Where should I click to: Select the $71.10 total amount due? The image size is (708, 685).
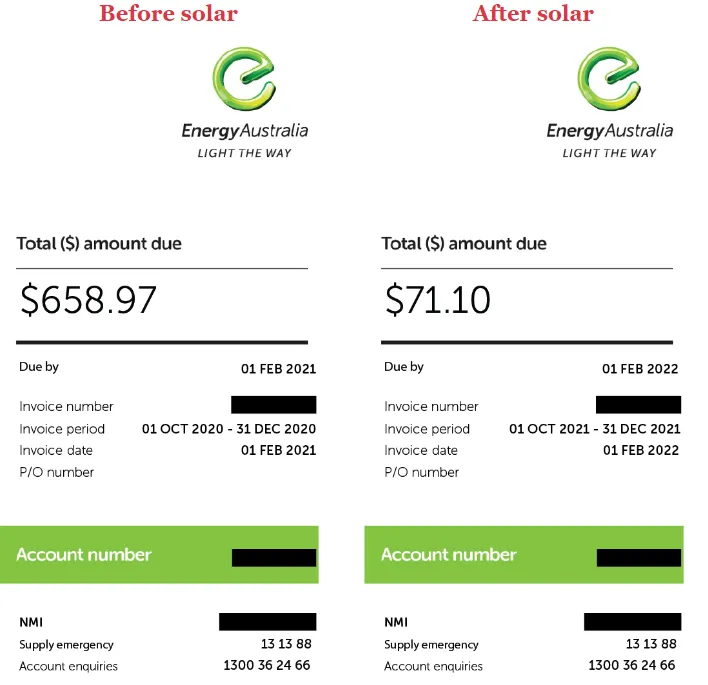pos(438,300)
